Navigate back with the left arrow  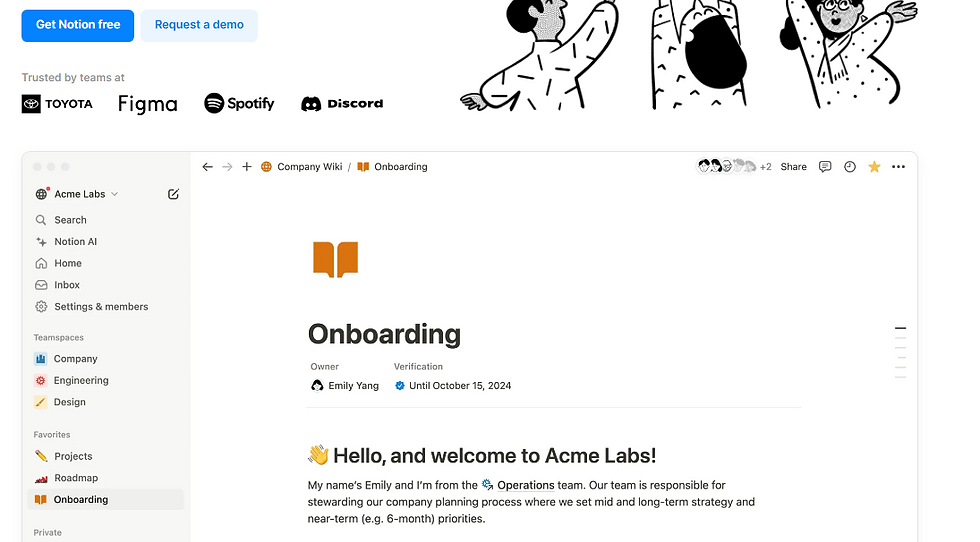(x=207, y=167)
